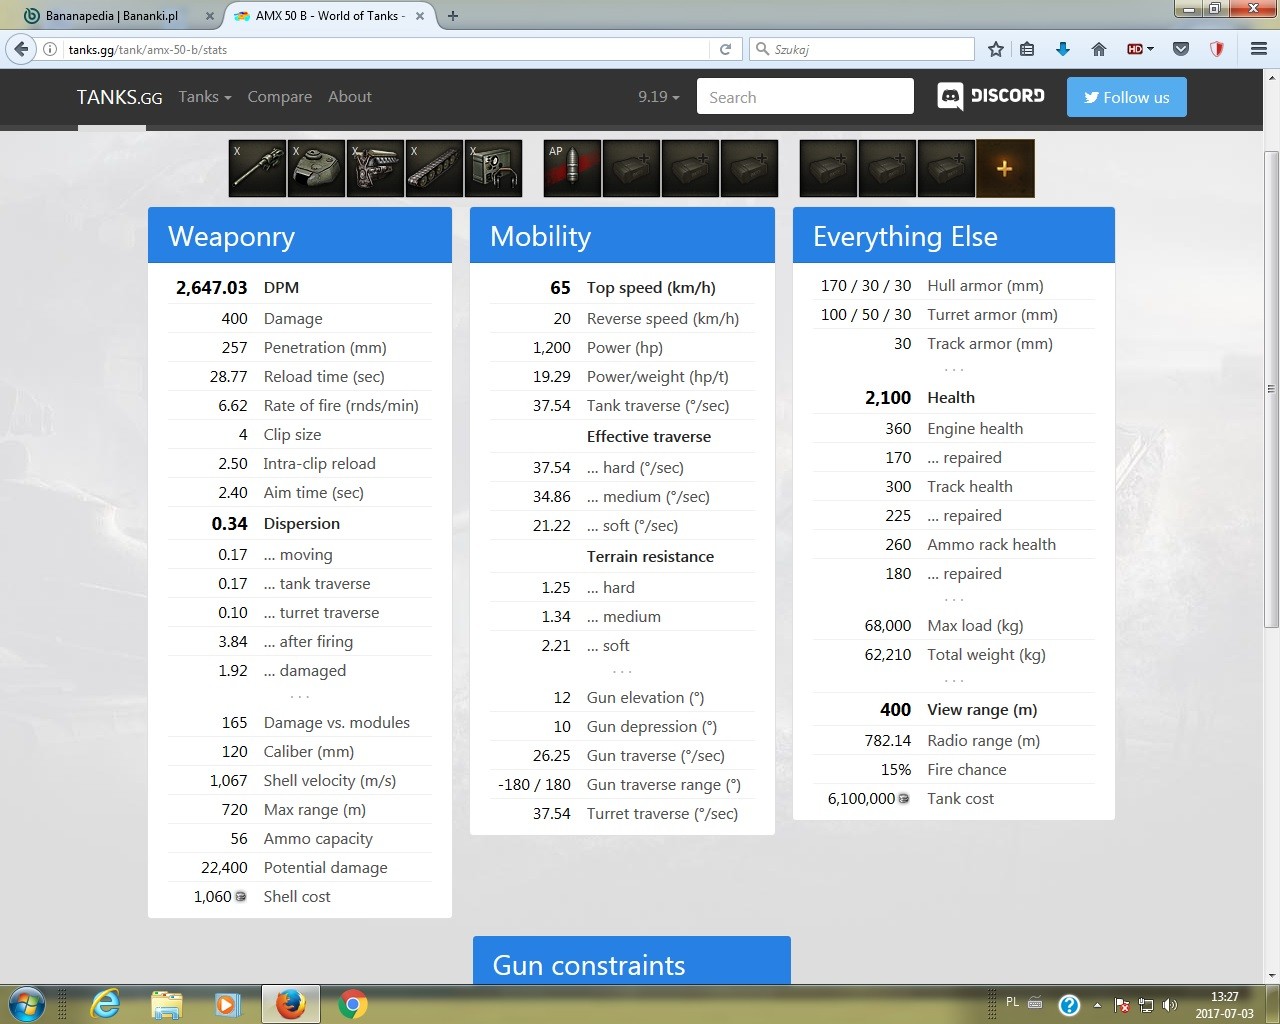The height and width of the screenshot is (1024, 1280).
Task: Go to Firefox home page icon
Action: pyautogui.click(x=1099, y=49)
